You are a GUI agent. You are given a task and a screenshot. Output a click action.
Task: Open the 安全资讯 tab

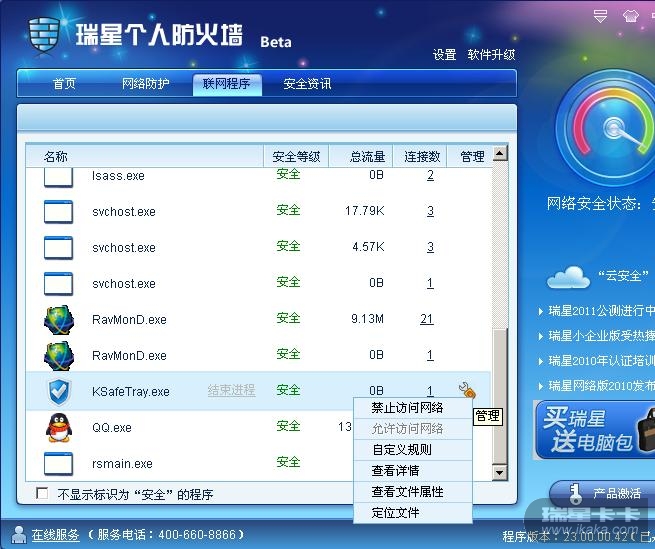click(307, 84)
